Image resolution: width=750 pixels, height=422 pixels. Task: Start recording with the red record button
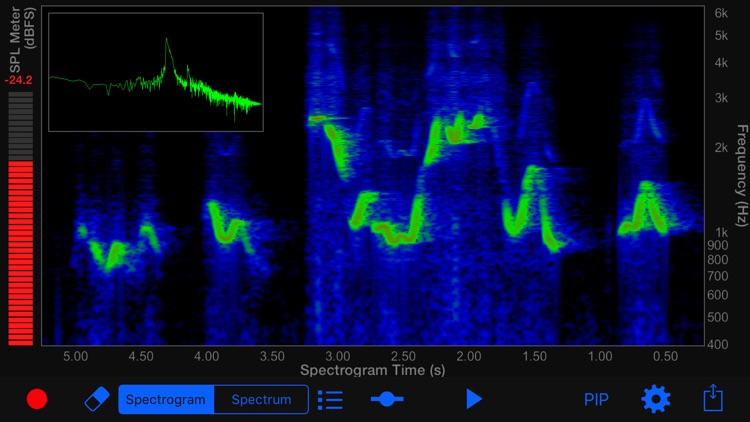[37, 399]
